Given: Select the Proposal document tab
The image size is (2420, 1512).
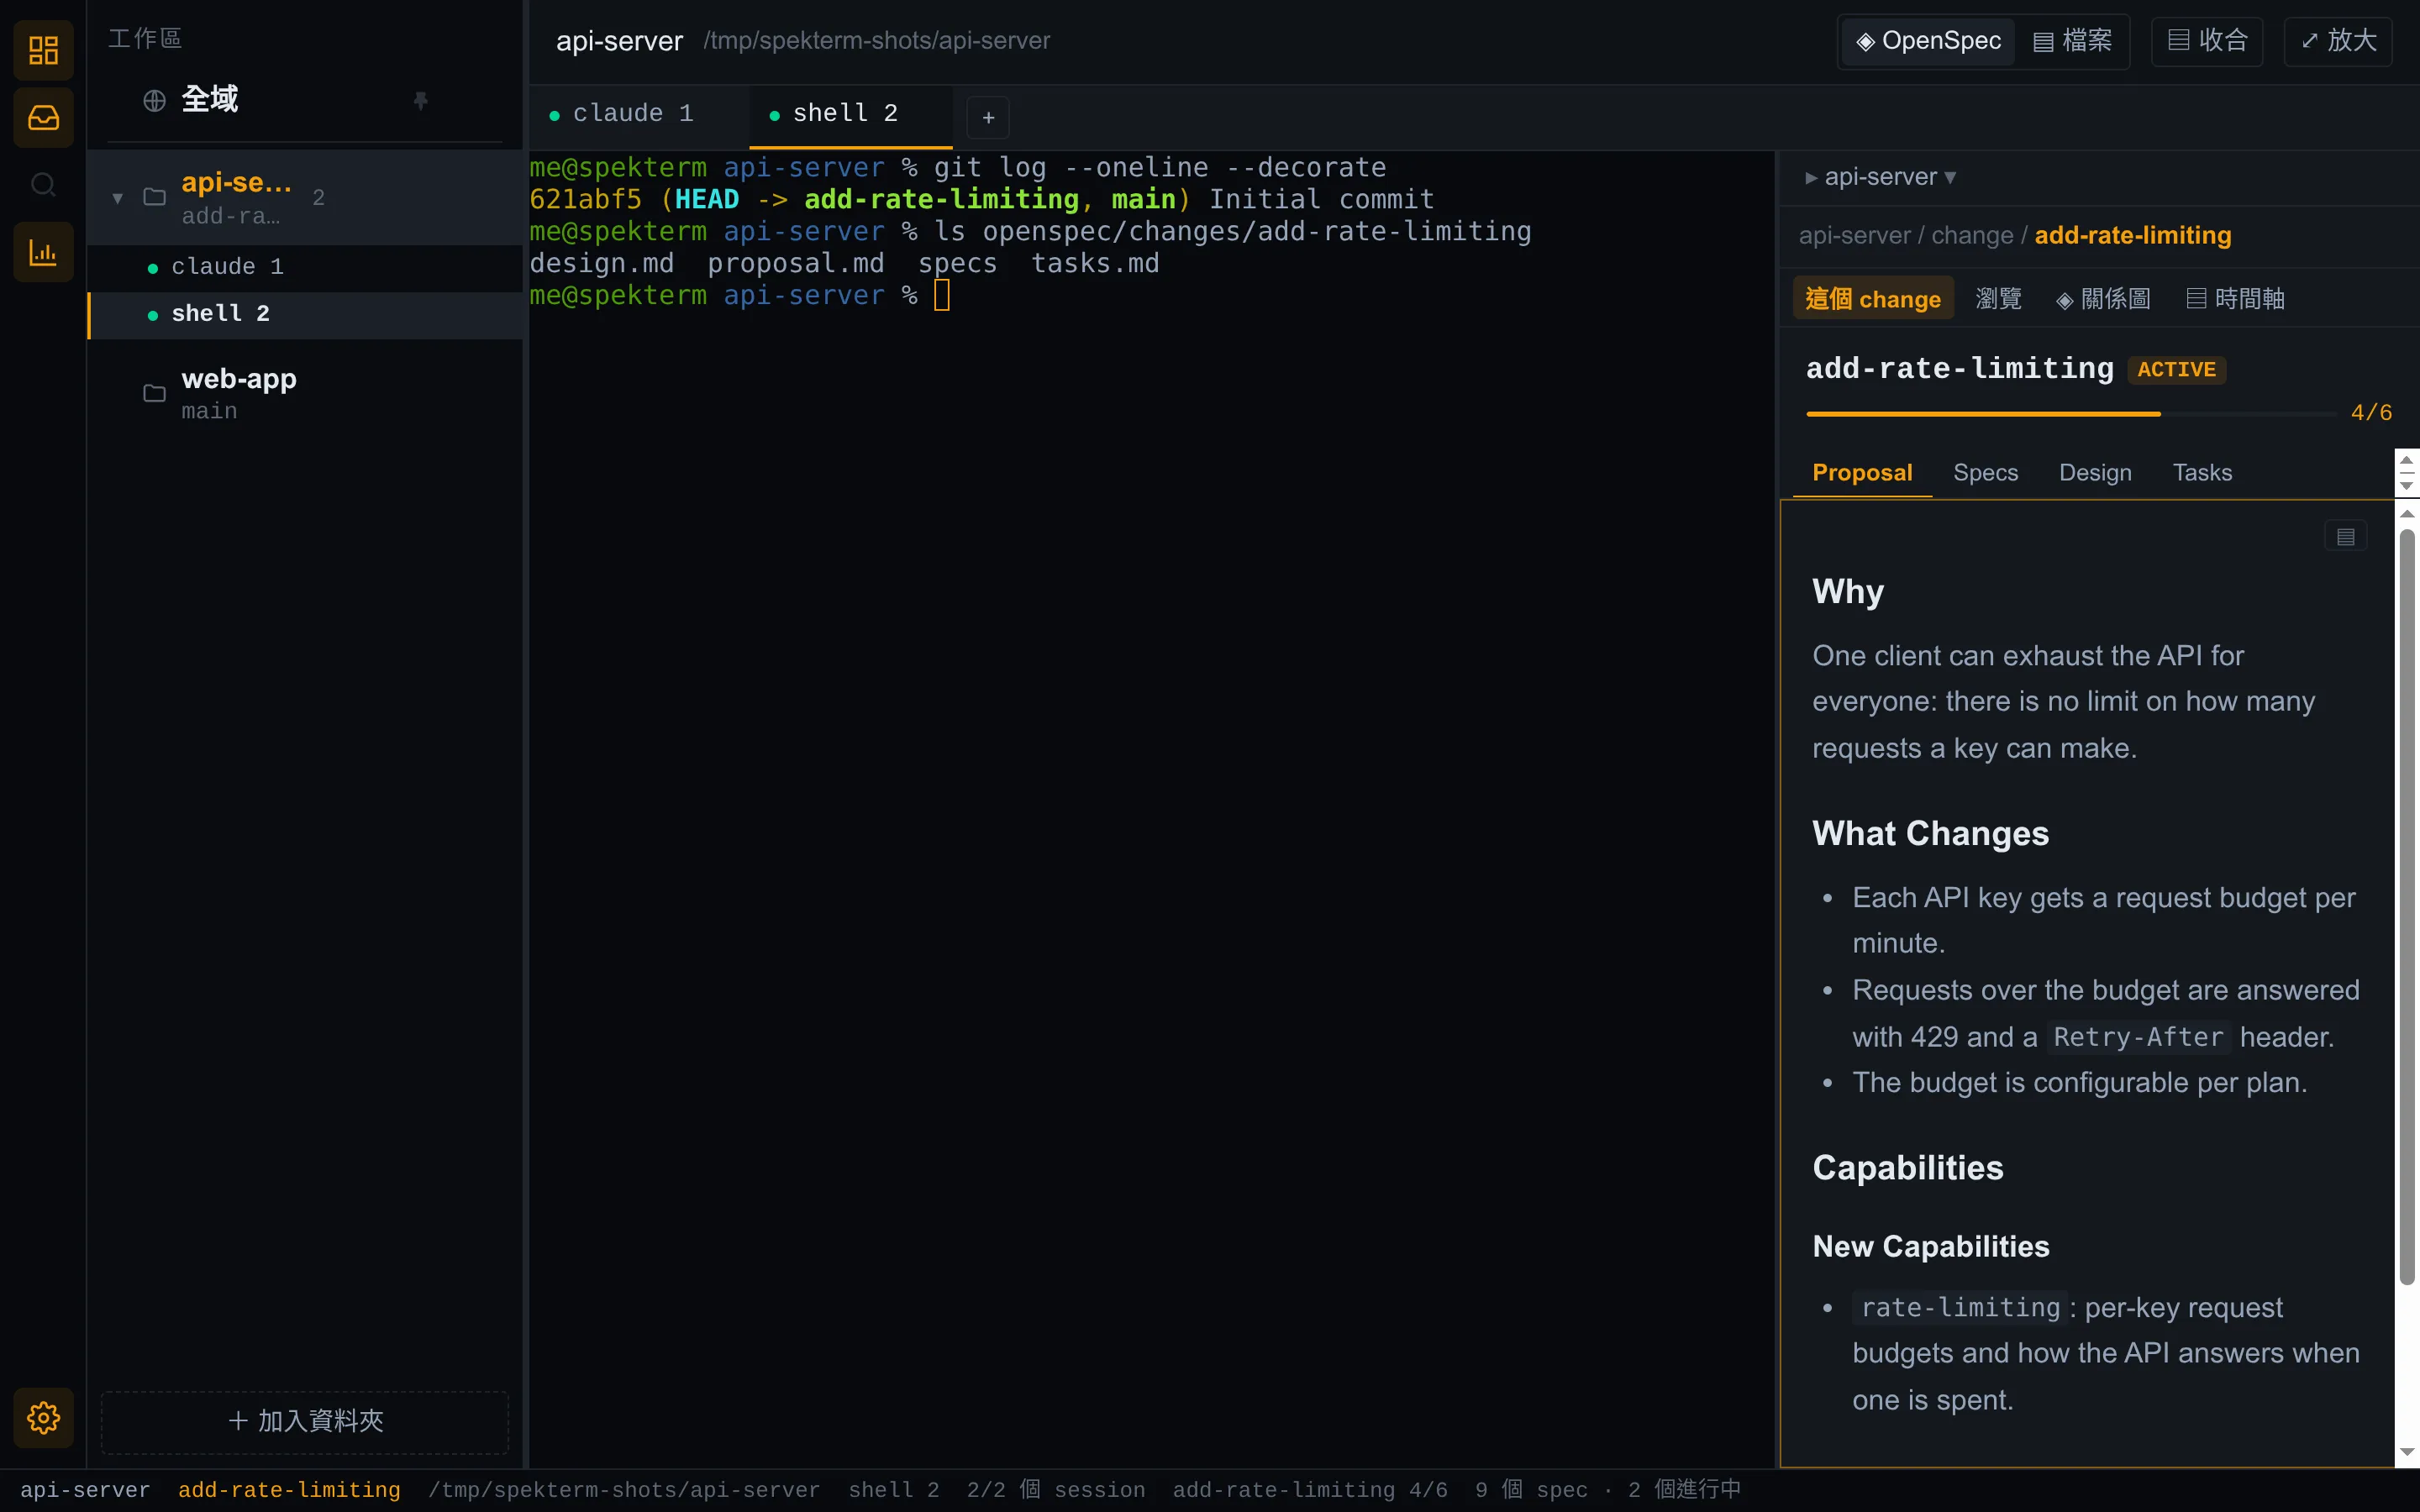Looking at the screenshot, I should click(x=1862, y=473).
